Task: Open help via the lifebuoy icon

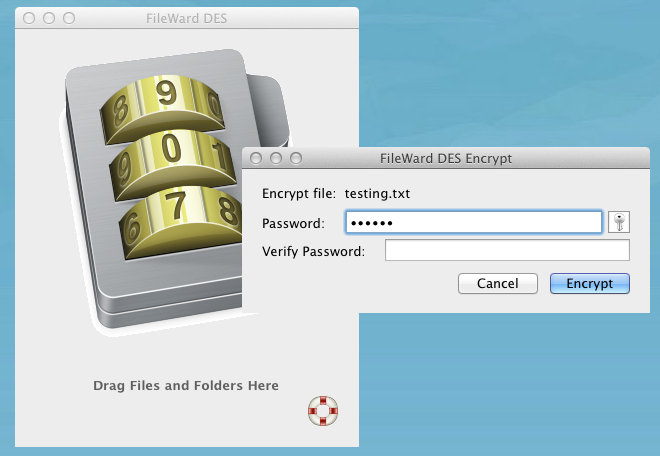Action: click(x=323, y=411)
